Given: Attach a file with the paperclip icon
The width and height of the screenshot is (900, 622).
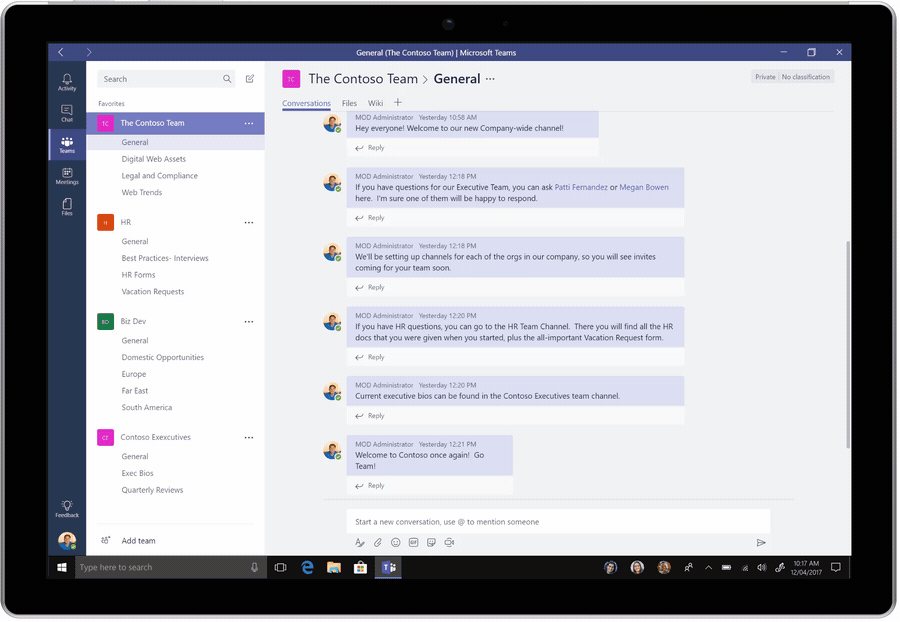Looking at the screenshot, I should pos(377,542).
